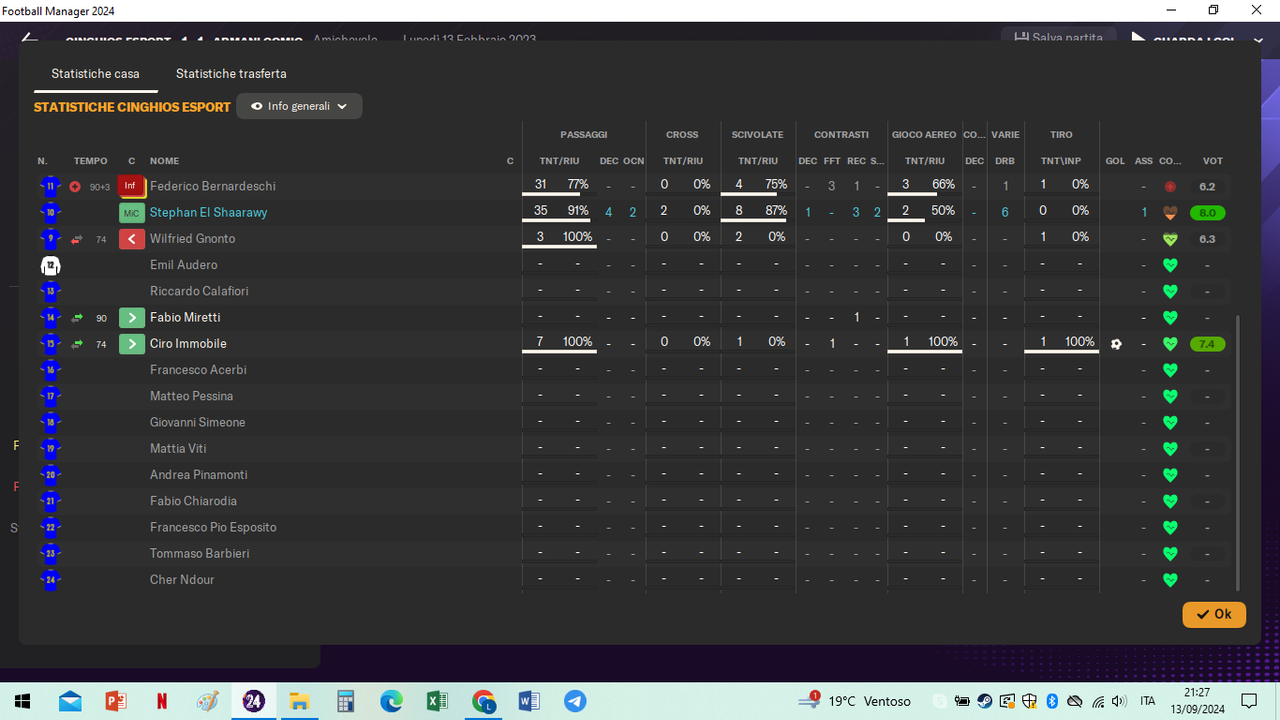Click the red Inf status badge for Bernardeschi

132,186
